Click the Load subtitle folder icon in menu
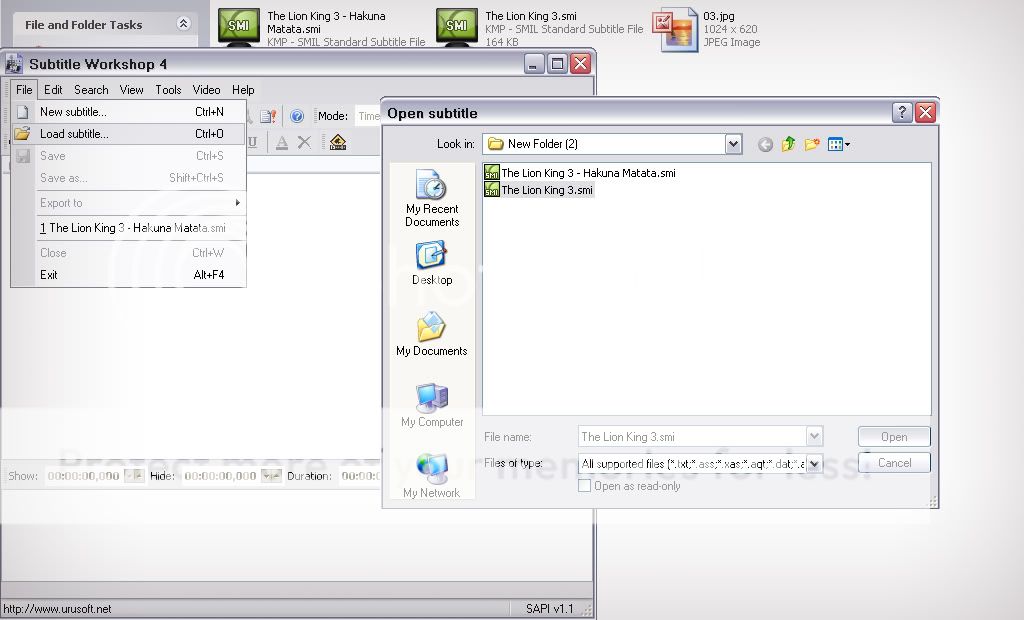This screenshot has height=620, width=1024. pyautogui.click(x=22, y=134)
